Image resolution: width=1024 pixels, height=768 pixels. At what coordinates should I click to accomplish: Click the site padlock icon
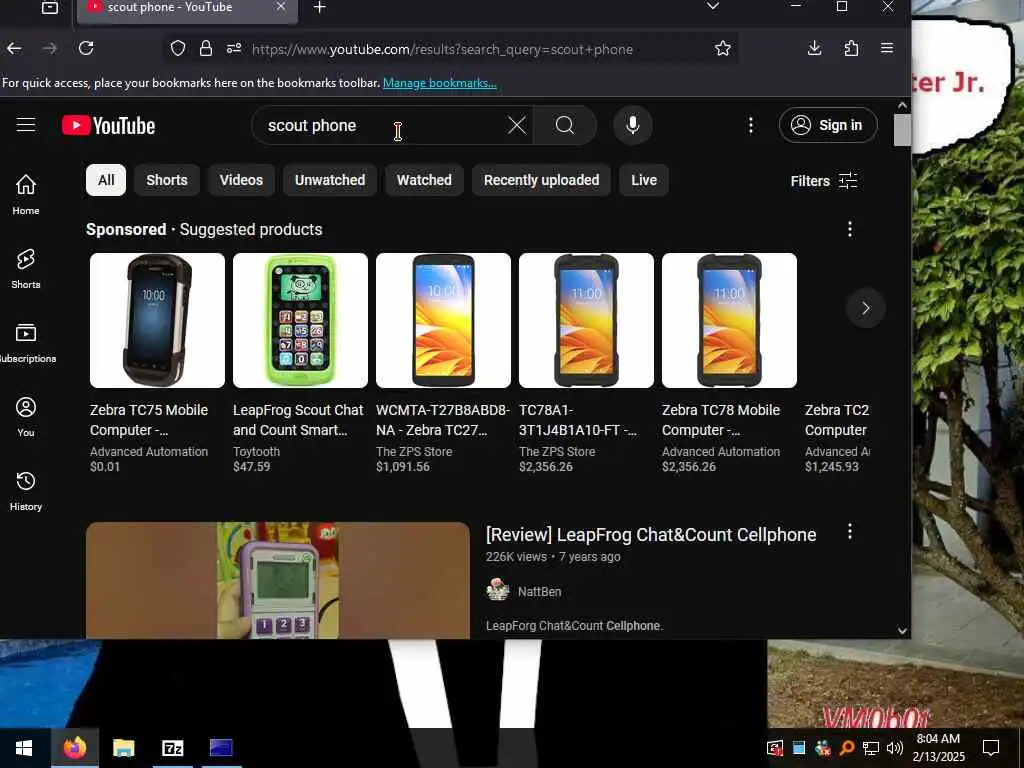point(206,48)
